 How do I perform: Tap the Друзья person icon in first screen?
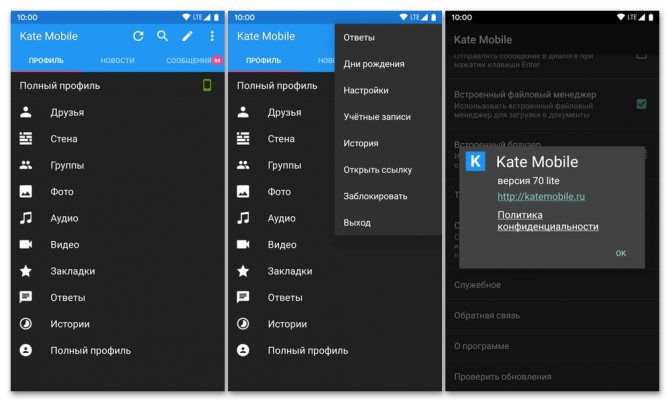click(26, 112)
